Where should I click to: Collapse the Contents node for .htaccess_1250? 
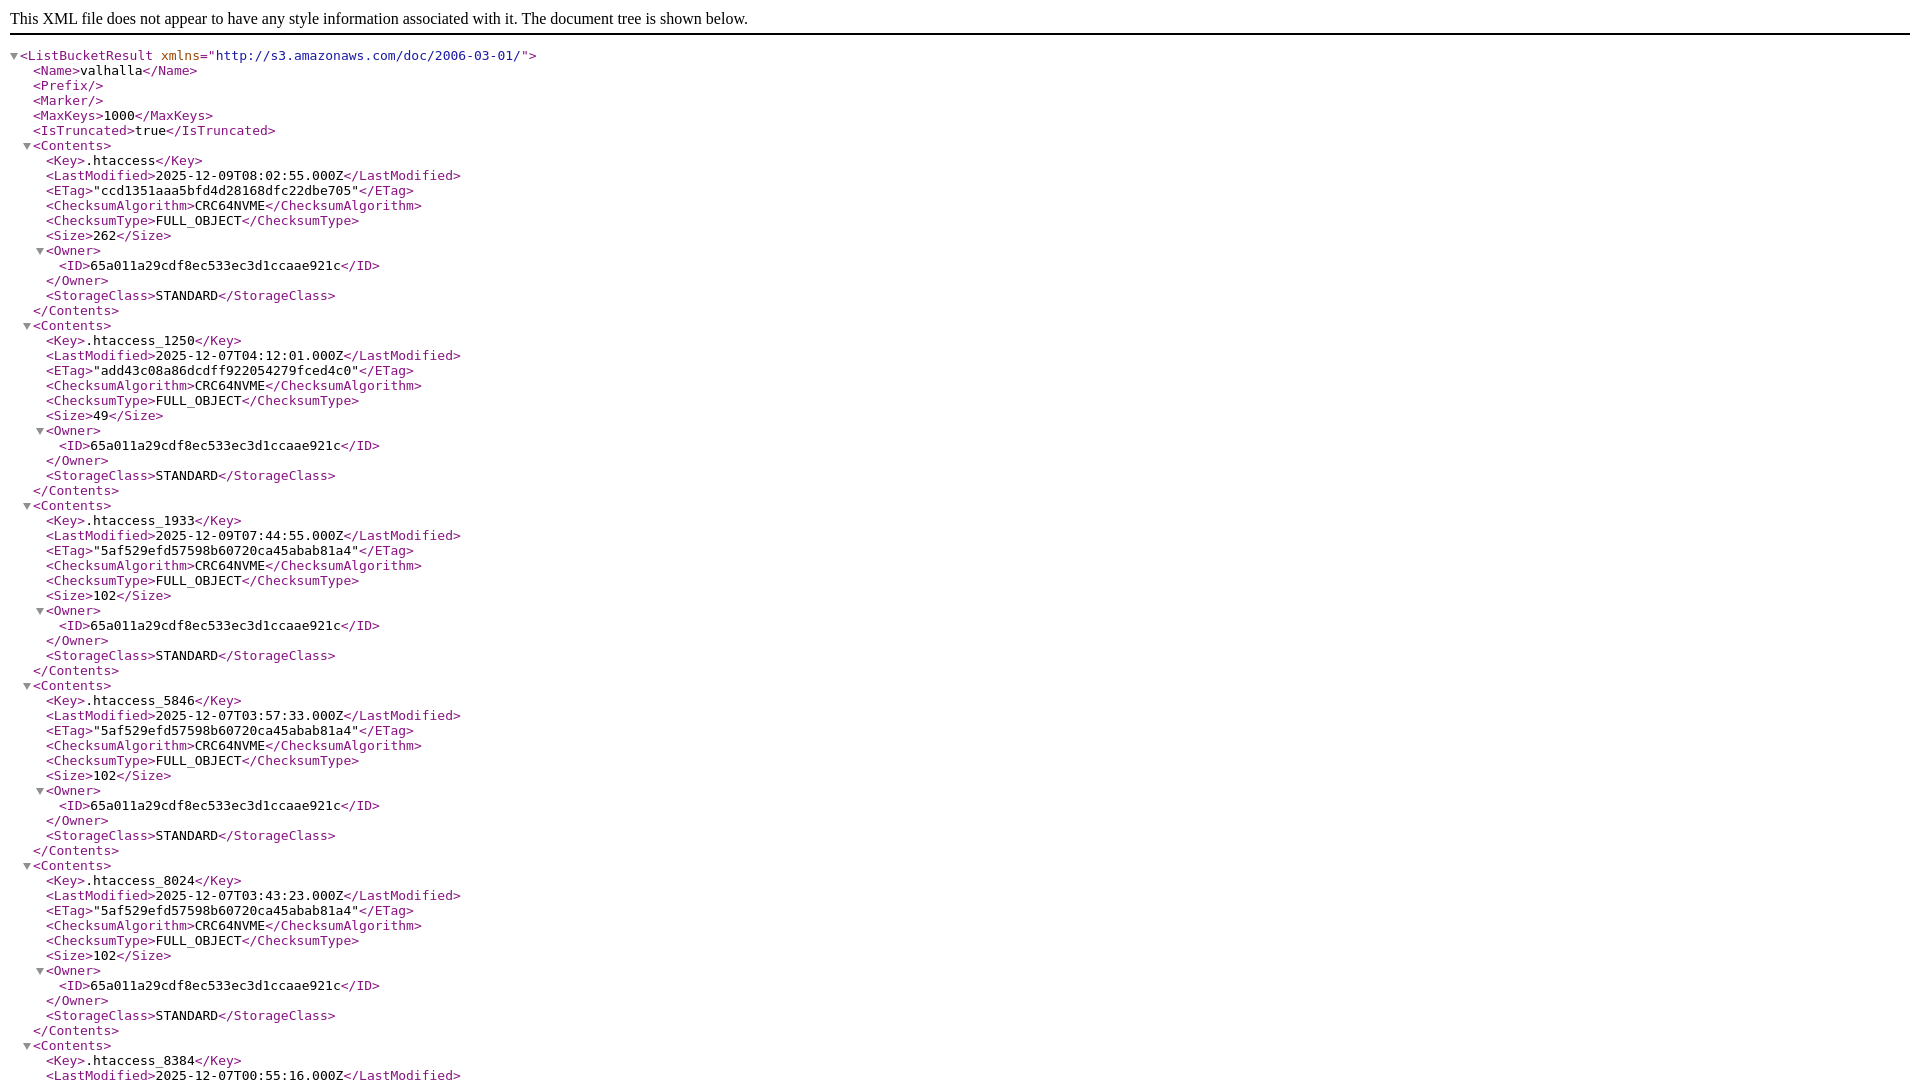pyautogui.click(x=27, y=326)
